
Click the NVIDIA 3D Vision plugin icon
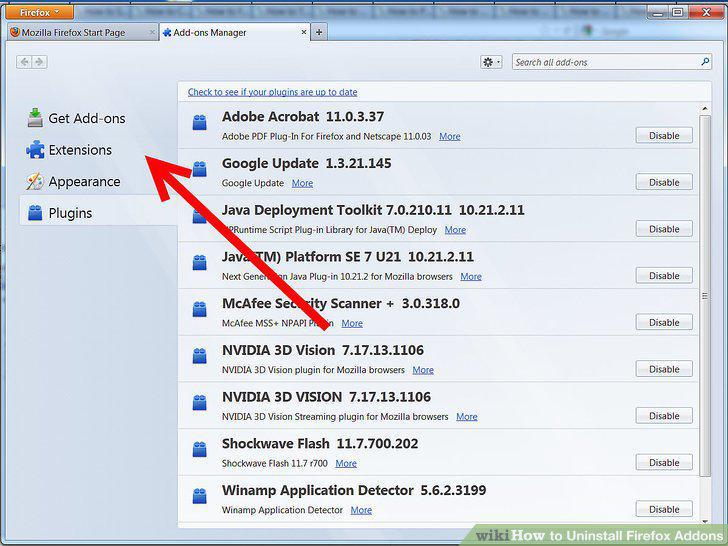point(200,356)
